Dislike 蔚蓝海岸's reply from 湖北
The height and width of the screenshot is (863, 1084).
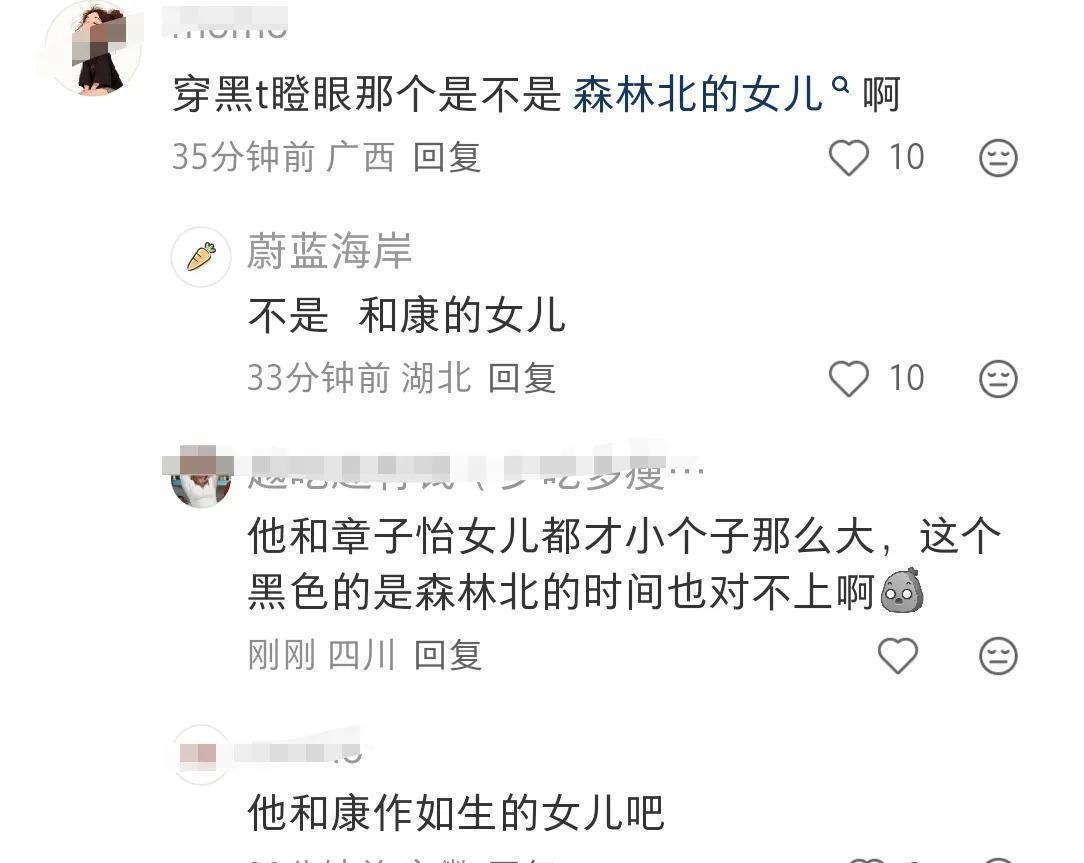998,379
